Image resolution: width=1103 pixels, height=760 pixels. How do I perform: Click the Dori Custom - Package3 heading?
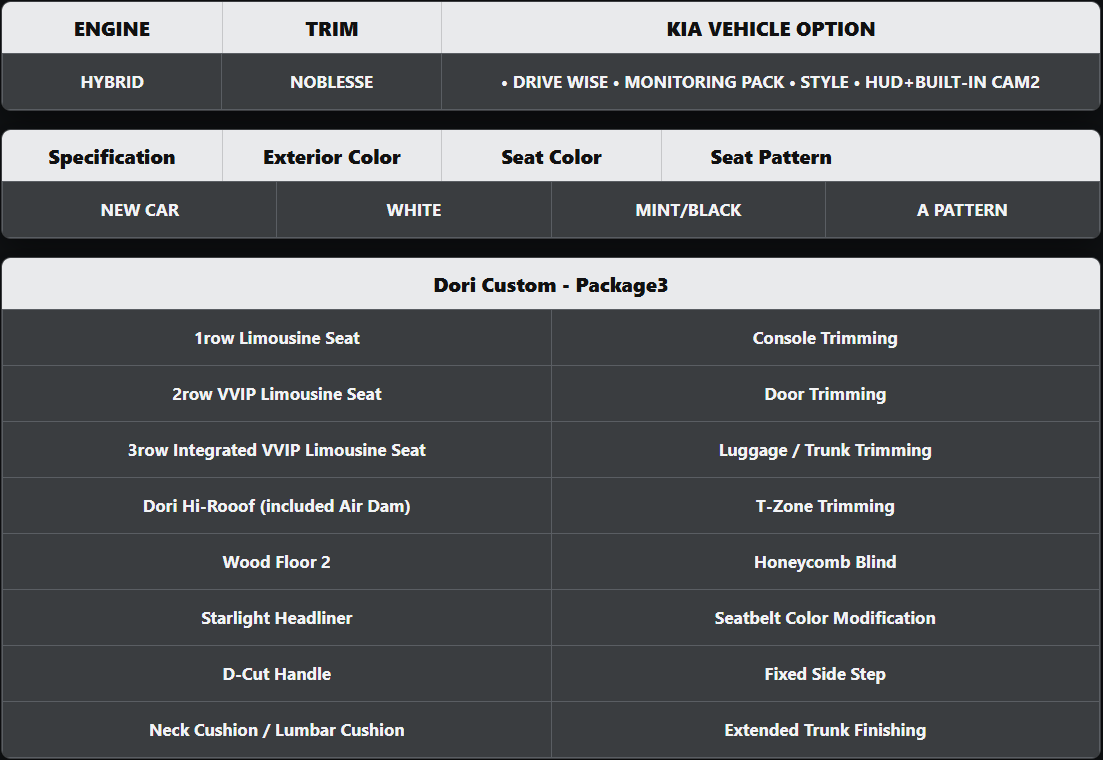pyautogui.click(x=551, y=285)
